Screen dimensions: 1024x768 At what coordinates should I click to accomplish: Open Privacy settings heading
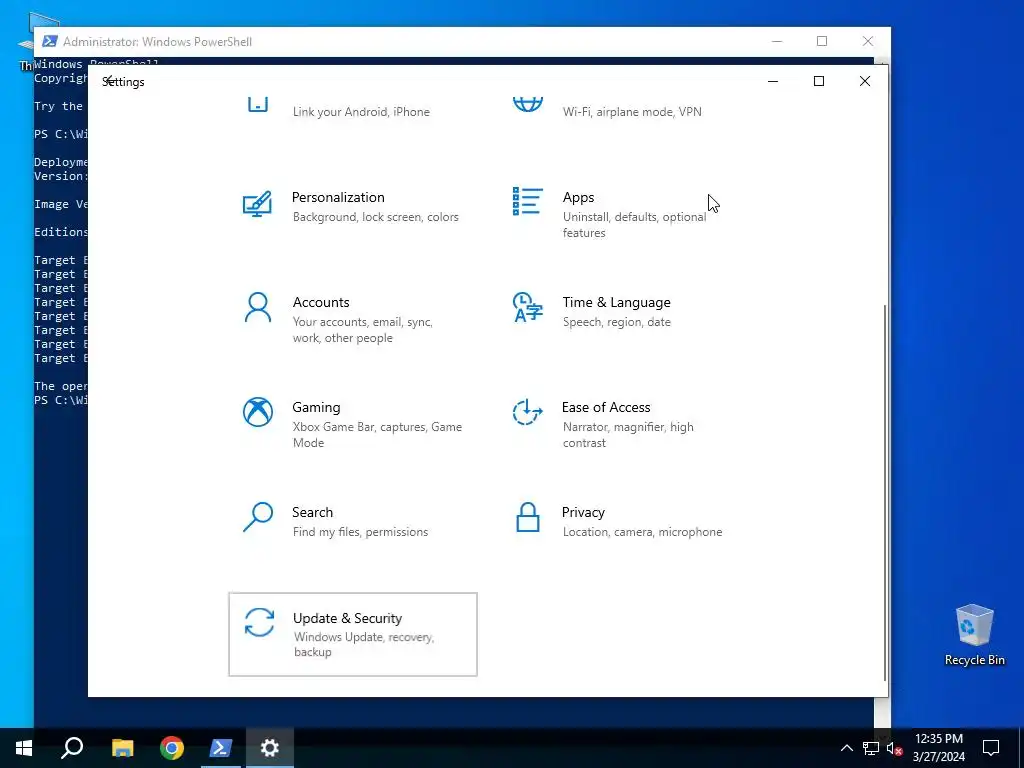tap(583, 513)
